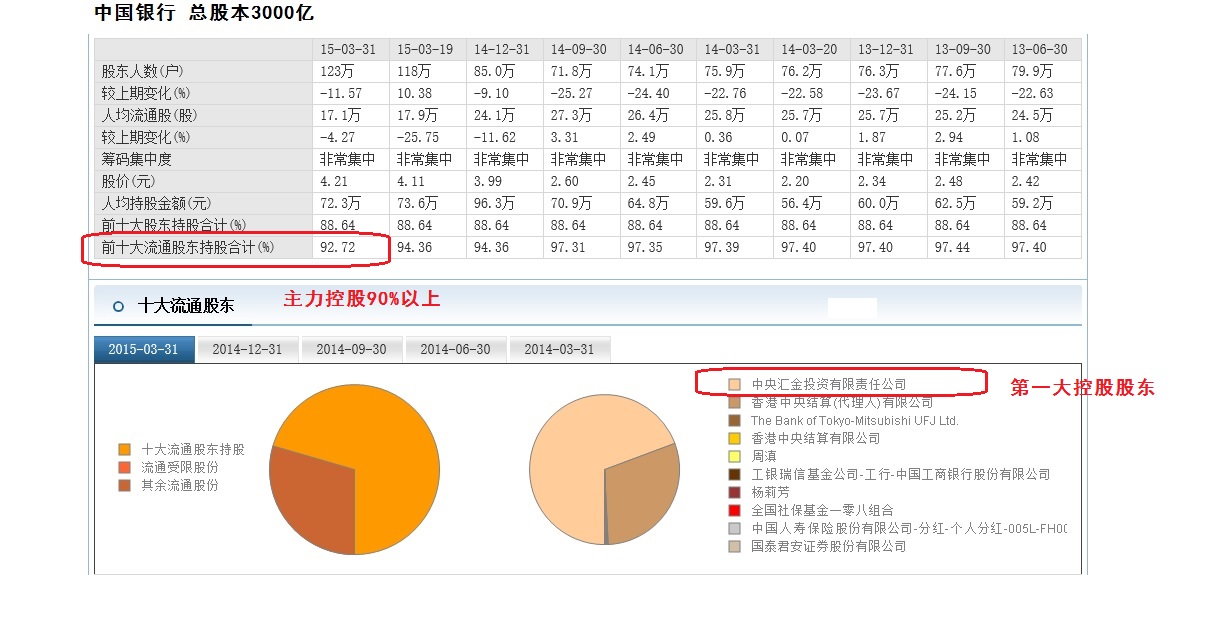Click the 14-12-31 column header
Screen dimensions: 1208x624
504,49
